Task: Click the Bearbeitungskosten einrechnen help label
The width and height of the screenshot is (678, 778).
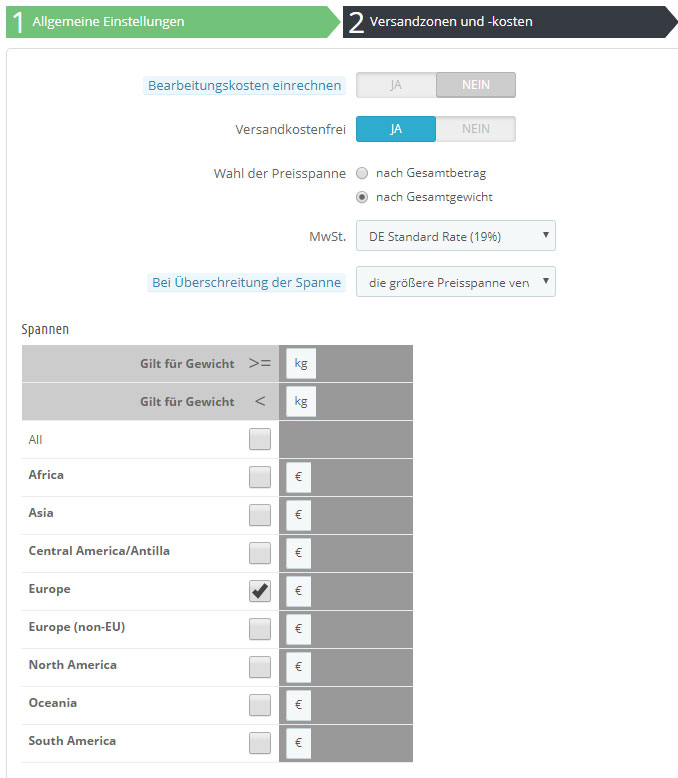Action: [245, 86]
